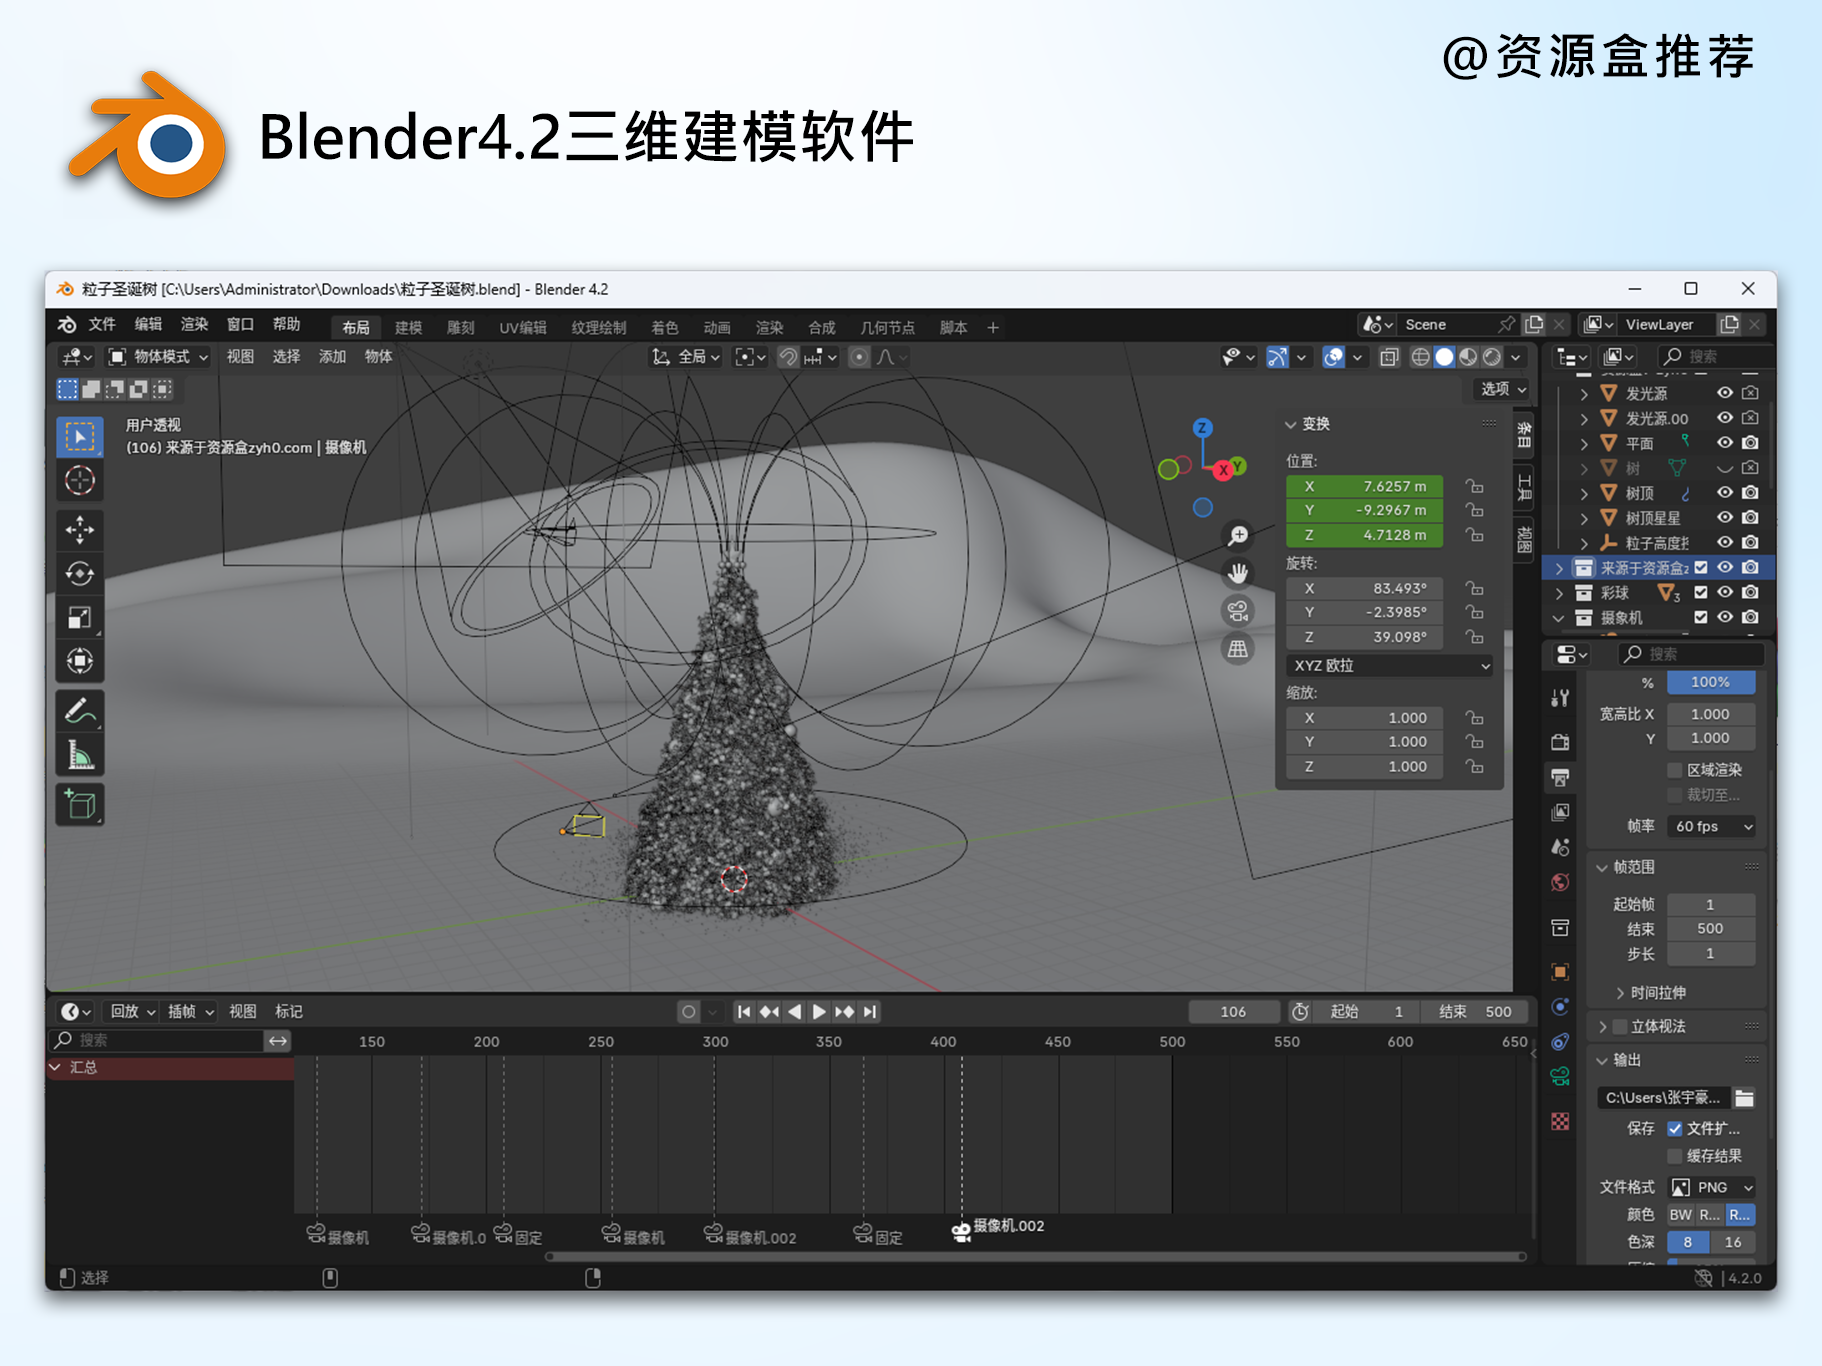Play the timeline animation
This screenshot has width=1822, height=1366.
click(819, 1012)
